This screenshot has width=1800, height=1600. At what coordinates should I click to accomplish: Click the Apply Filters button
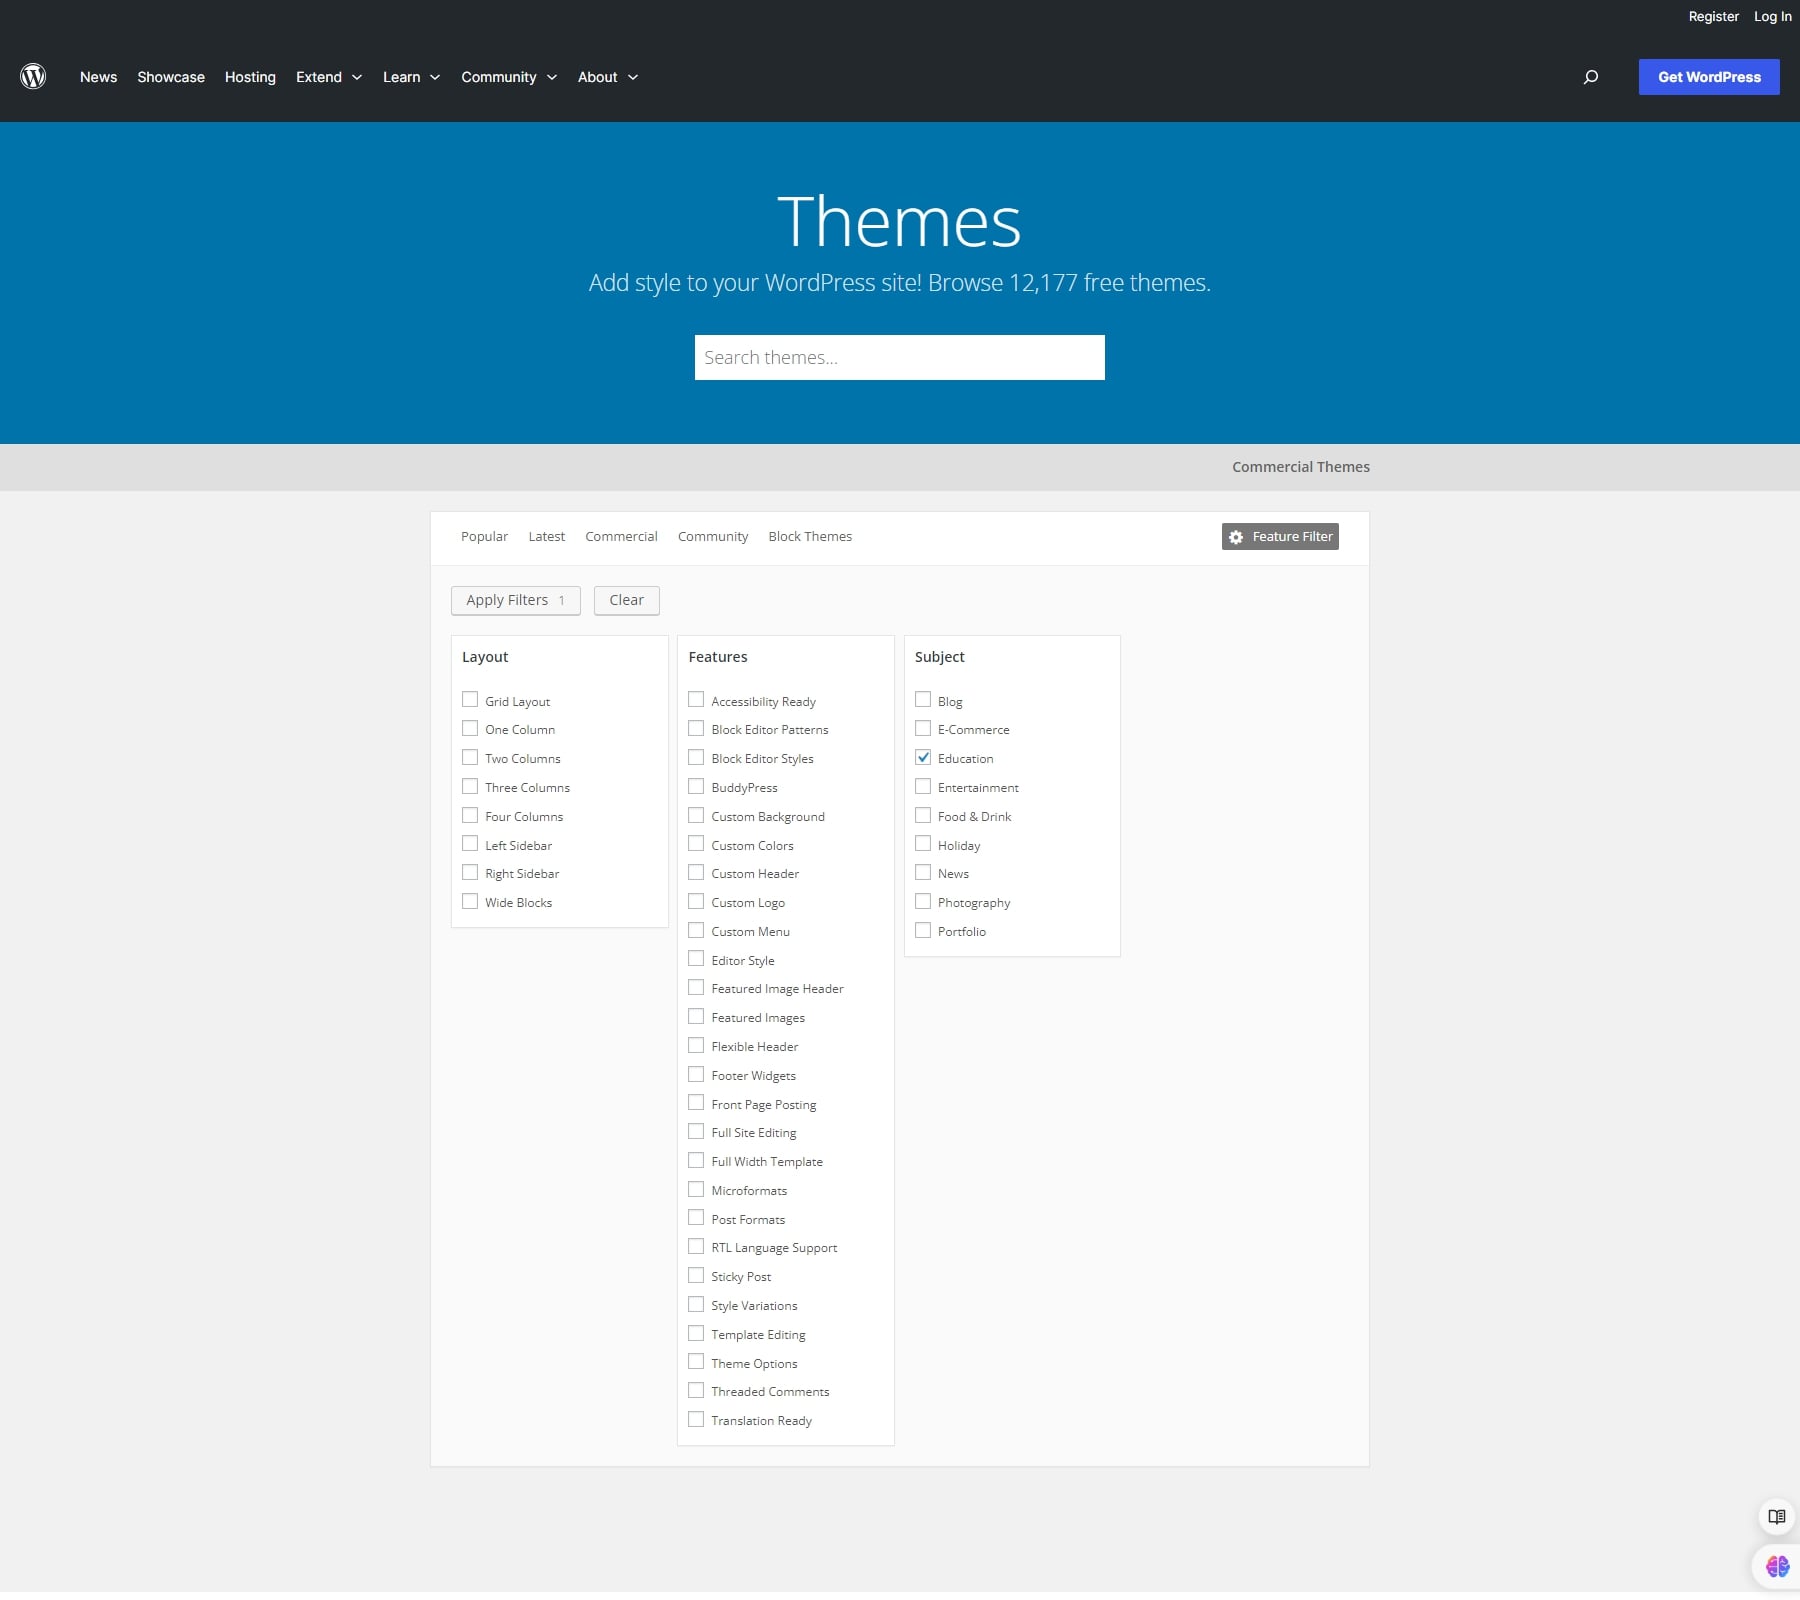pyautogui.click(x=515, y=600)
